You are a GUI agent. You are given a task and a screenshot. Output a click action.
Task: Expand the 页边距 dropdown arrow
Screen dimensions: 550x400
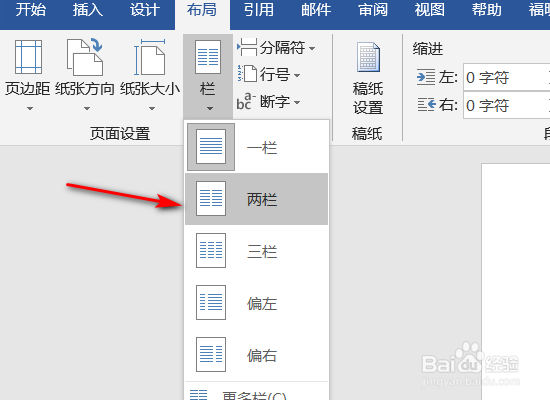[30, 108]
